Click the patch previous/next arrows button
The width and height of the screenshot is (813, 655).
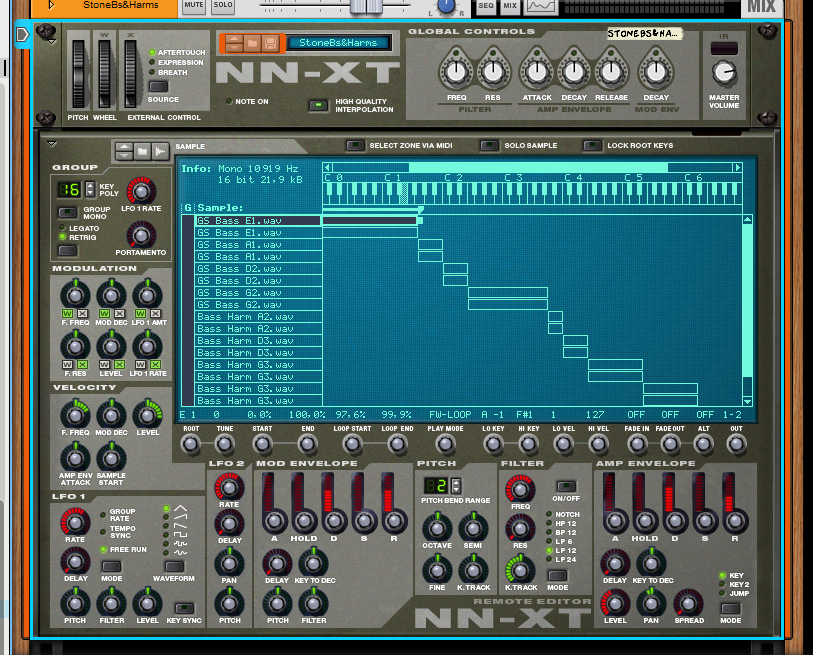234,43
